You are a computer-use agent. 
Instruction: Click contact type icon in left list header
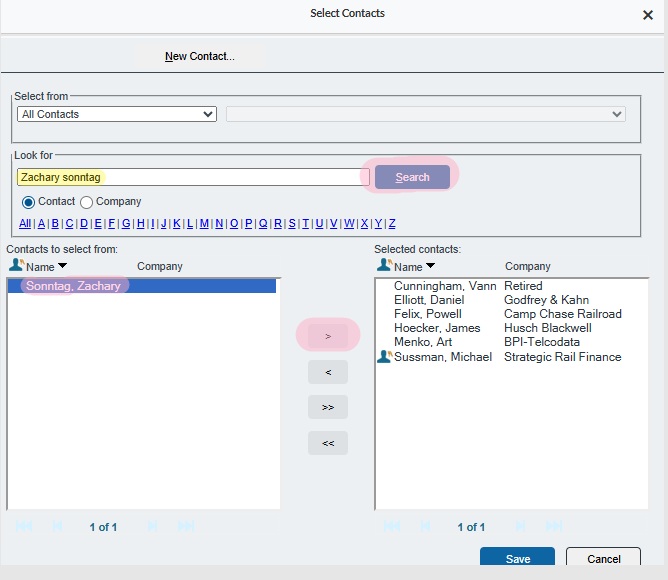tap(15, 266)
